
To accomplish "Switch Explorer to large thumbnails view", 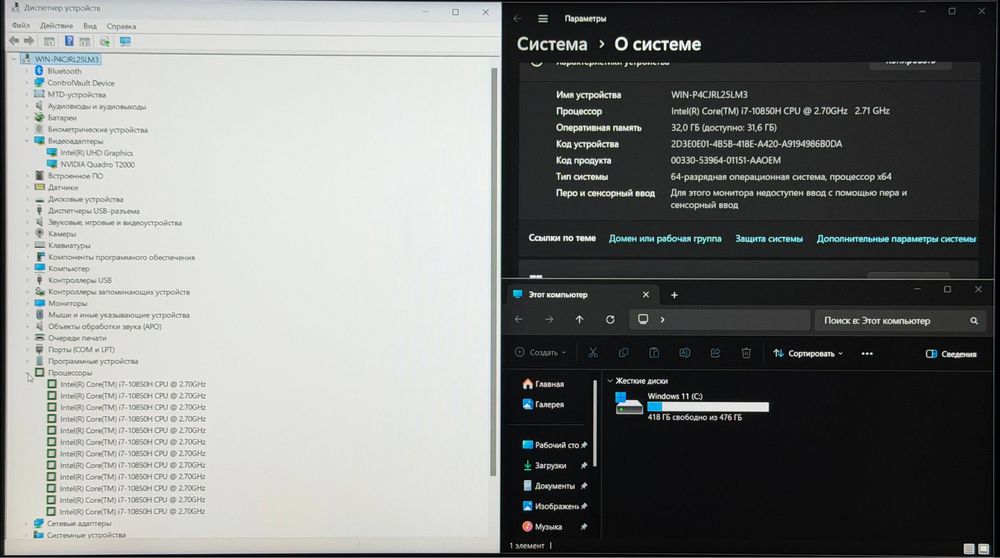I will pos(983,548).
